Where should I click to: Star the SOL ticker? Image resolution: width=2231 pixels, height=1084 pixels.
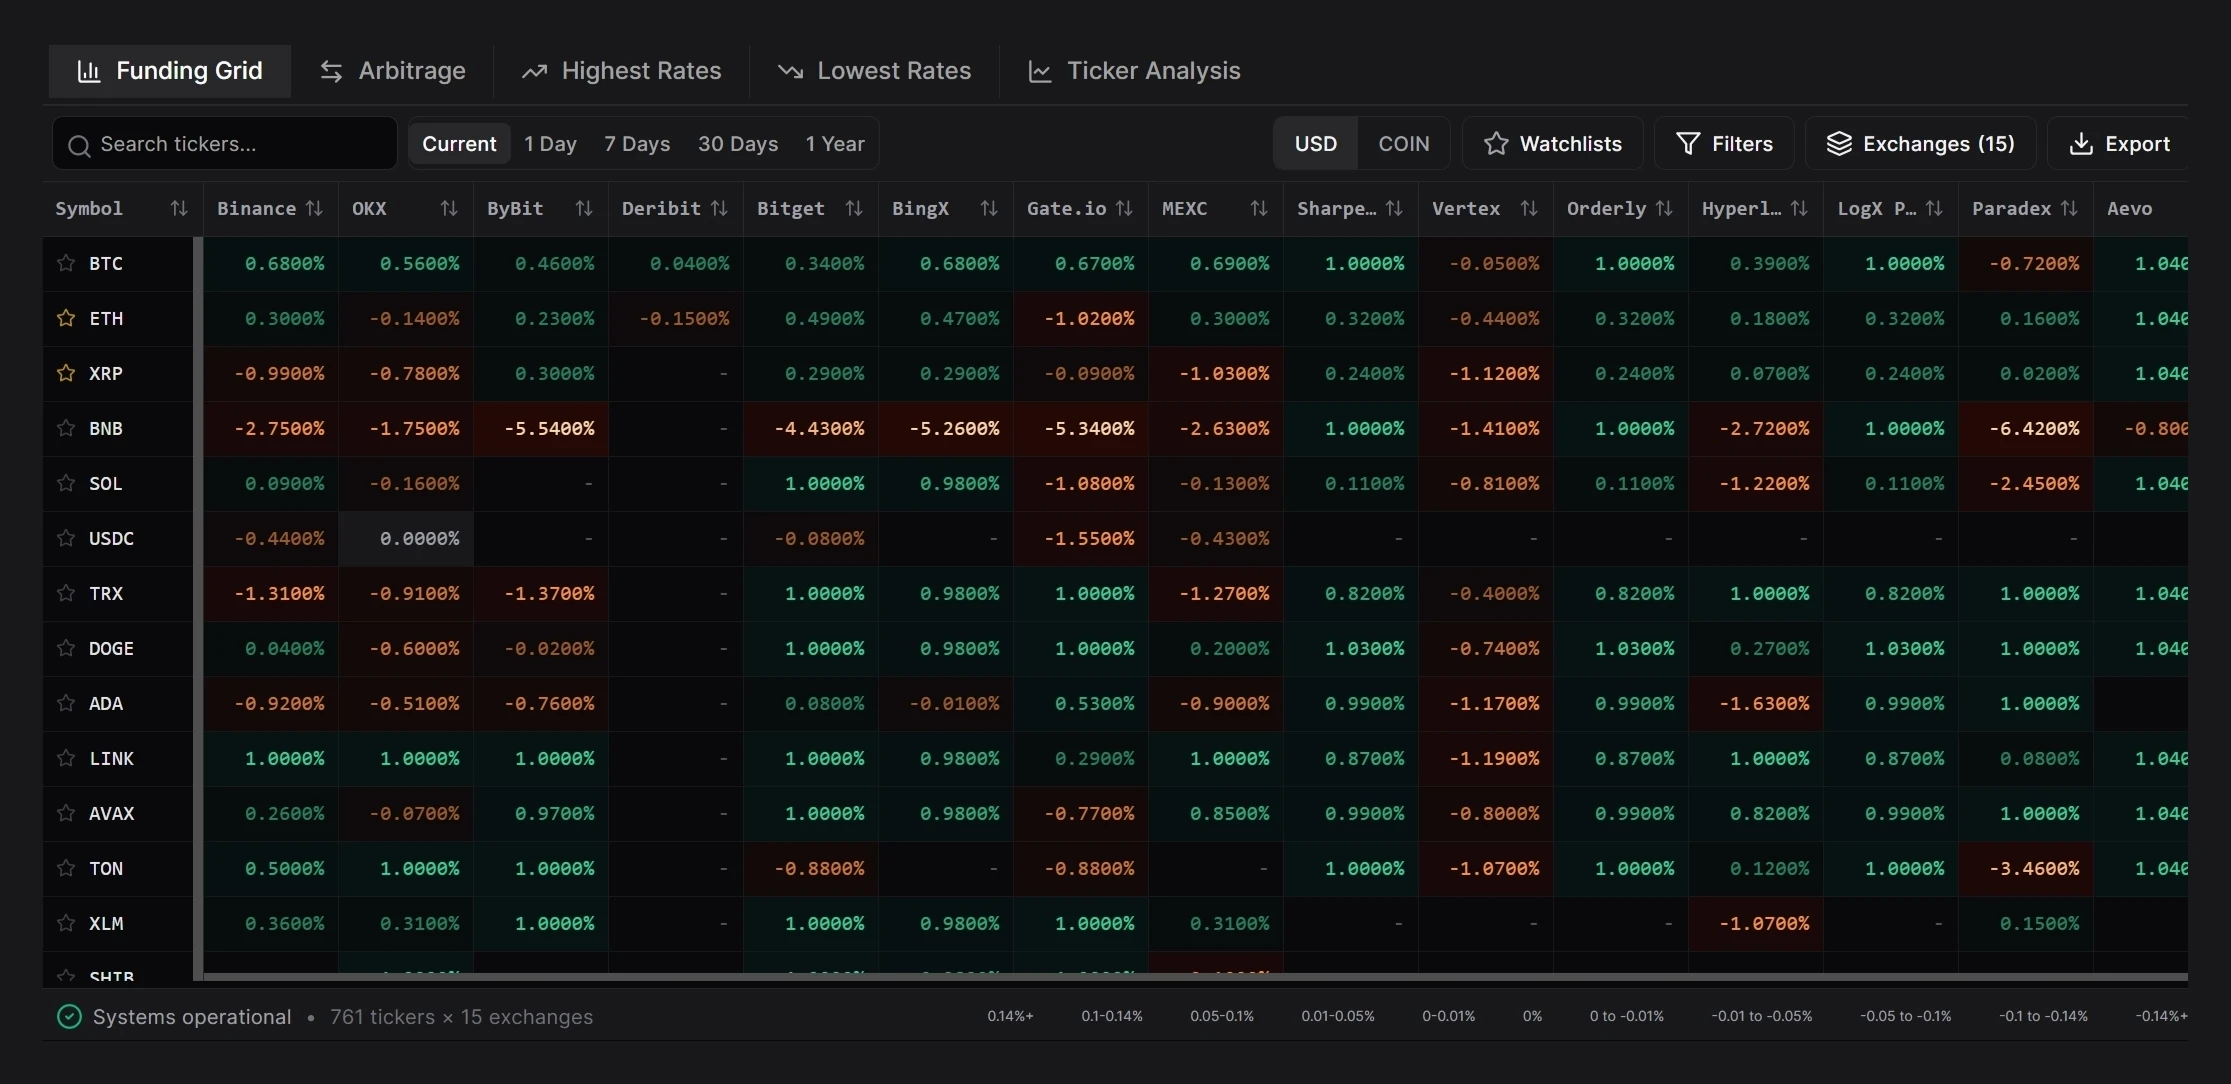click(66, 483)
